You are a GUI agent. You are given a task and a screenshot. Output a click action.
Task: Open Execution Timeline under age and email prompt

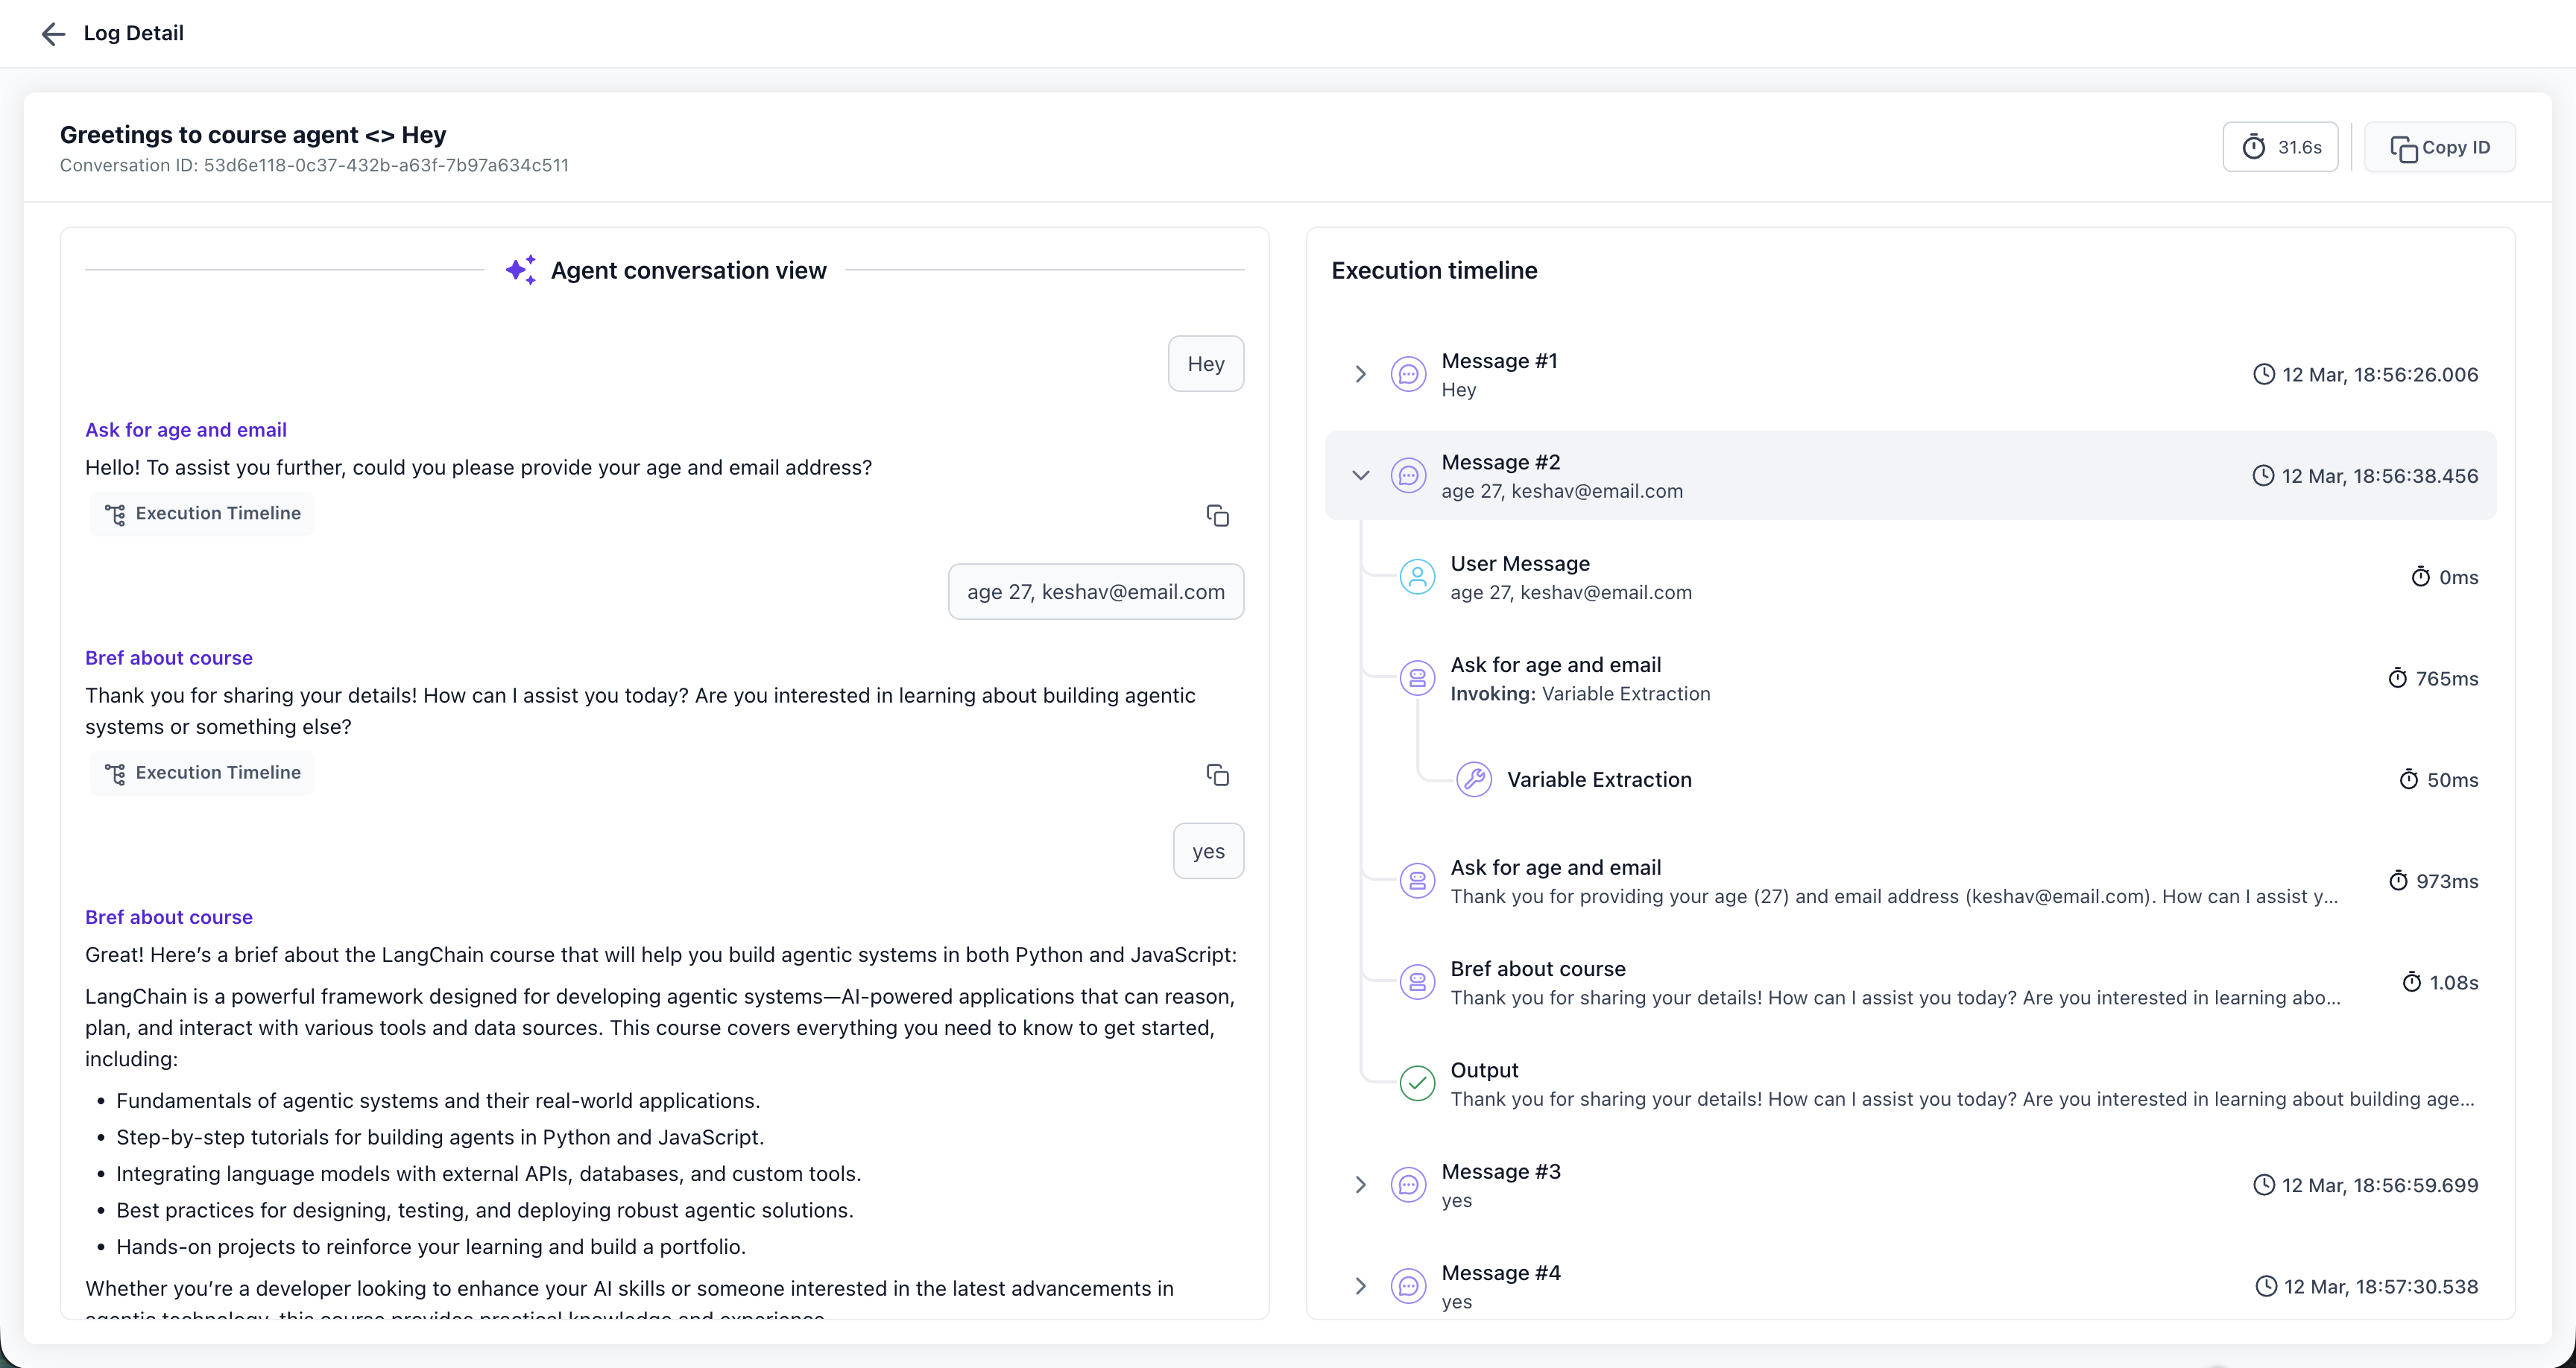click(202, 513)
